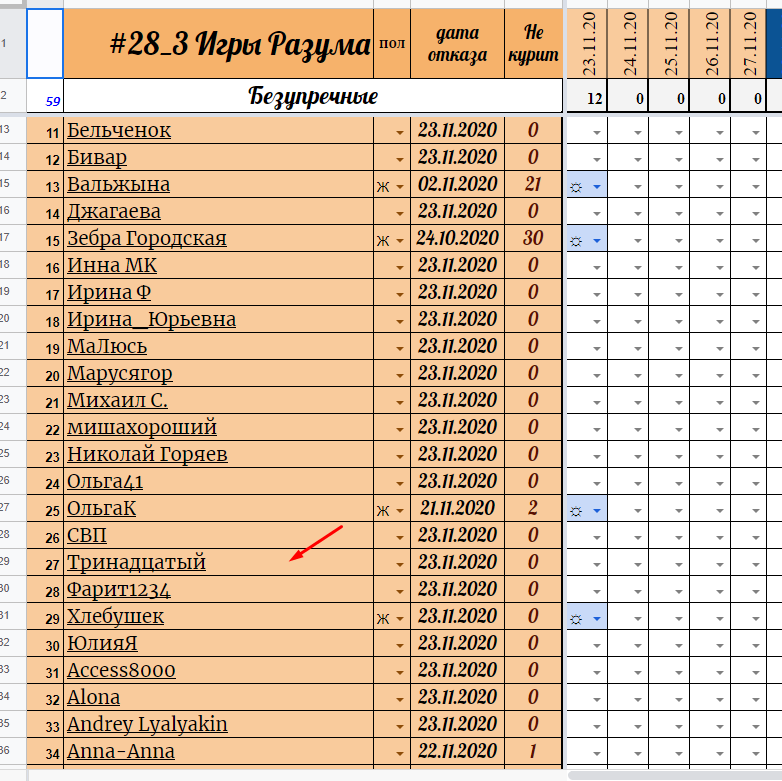Image resolution: width=782 pixels, height=781 pixels.
Task: Open 23.11.20 dropdown in Хлебушек row
Action: pos(597,619)
